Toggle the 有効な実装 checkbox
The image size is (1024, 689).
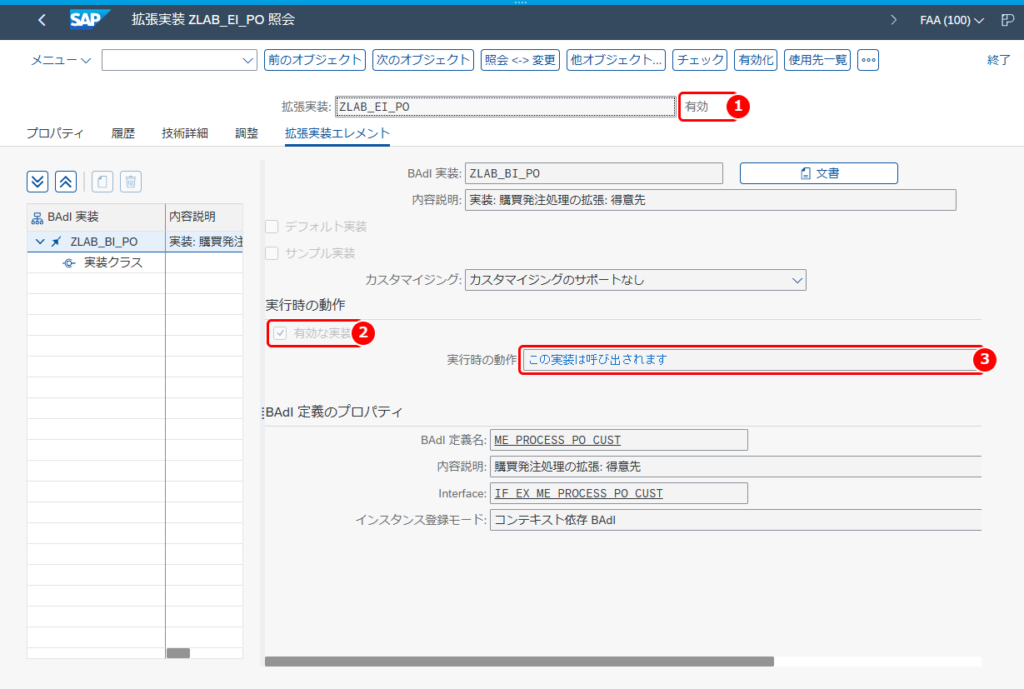280,333
